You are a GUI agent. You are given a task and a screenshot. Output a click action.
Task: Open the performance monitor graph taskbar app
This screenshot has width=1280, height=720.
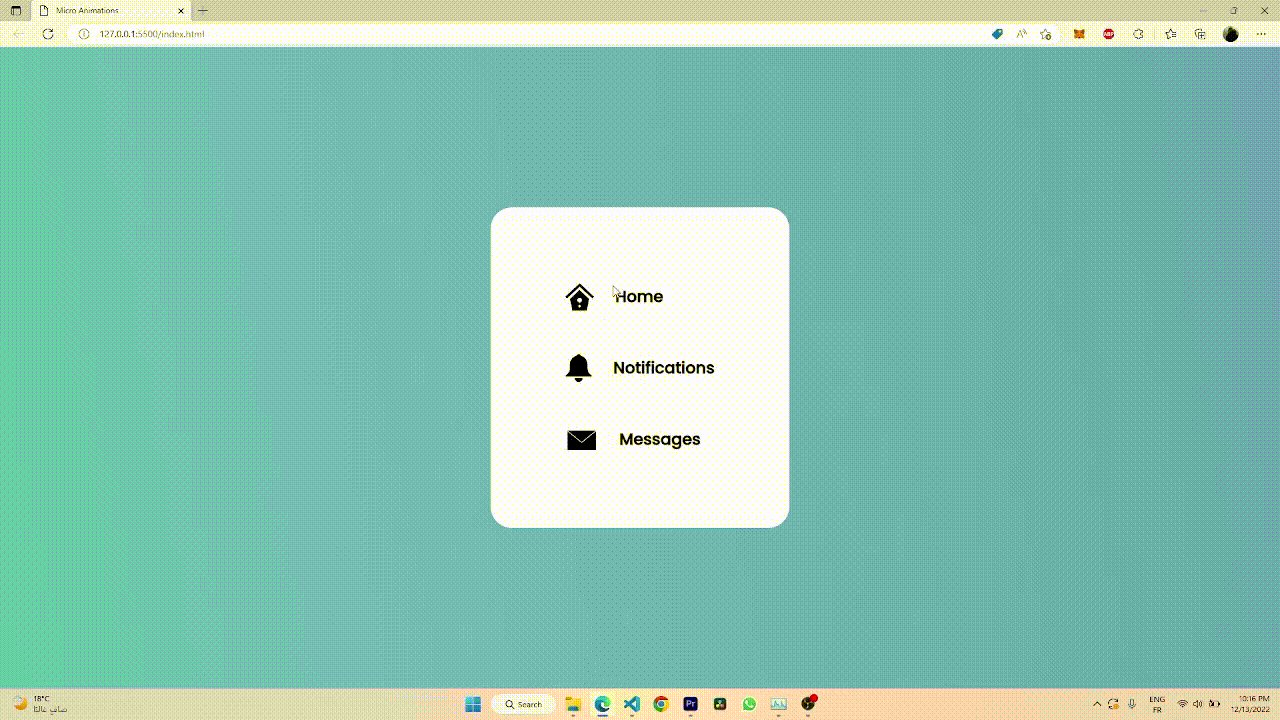pos(778,704)
